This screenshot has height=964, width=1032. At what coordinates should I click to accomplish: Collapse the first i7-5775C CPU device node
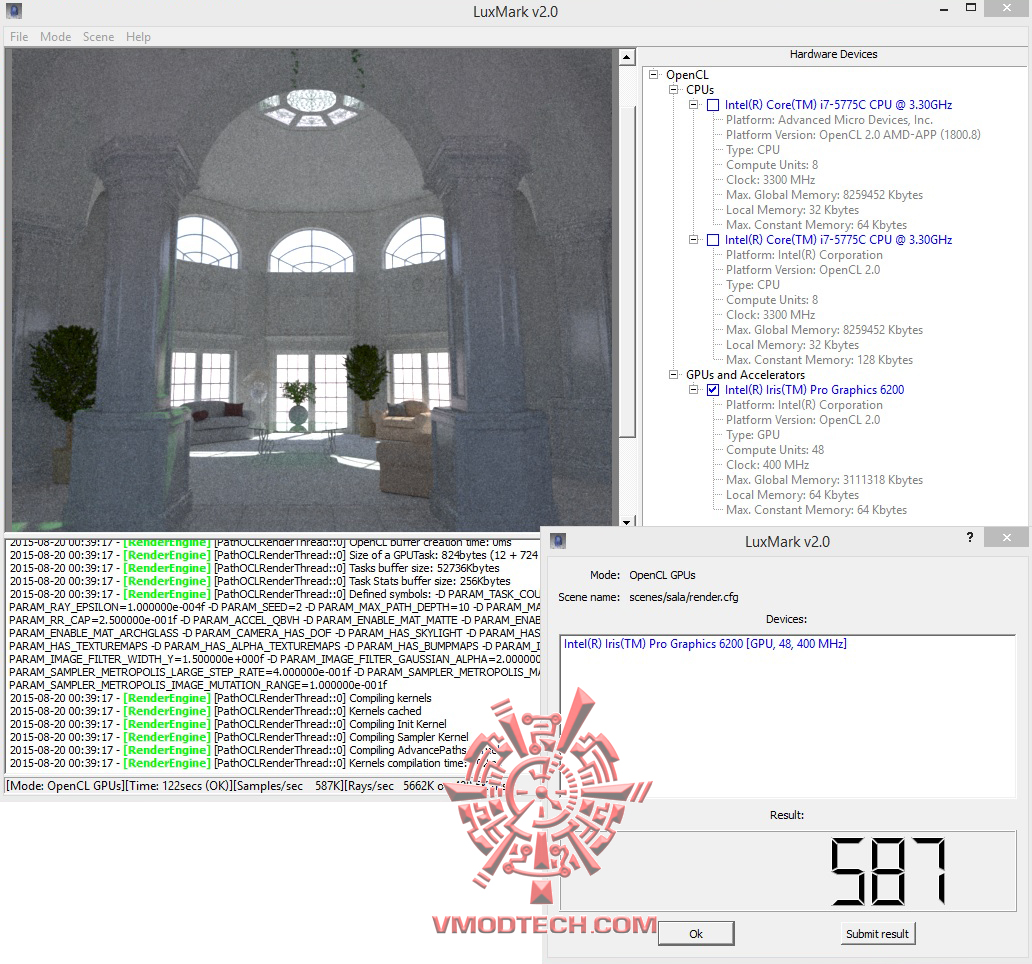tap(693, 105)
